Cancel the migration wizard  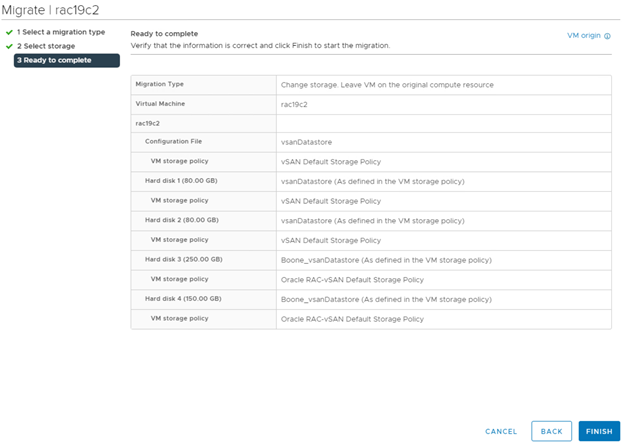[501, 431]
